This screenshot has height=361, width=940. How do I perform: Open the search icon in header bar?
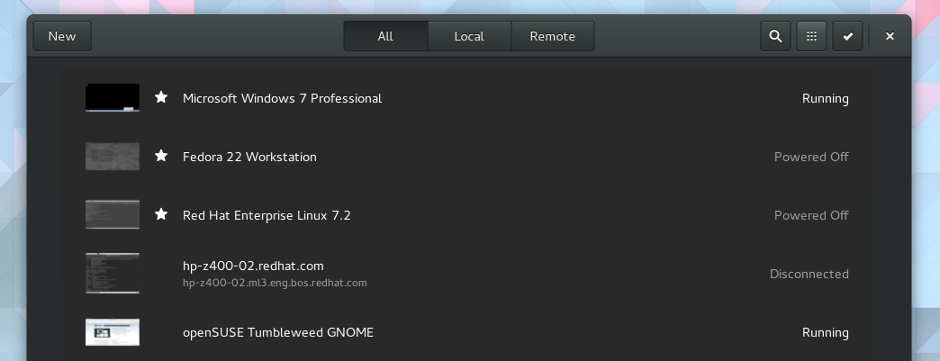(x=775, y=36)
